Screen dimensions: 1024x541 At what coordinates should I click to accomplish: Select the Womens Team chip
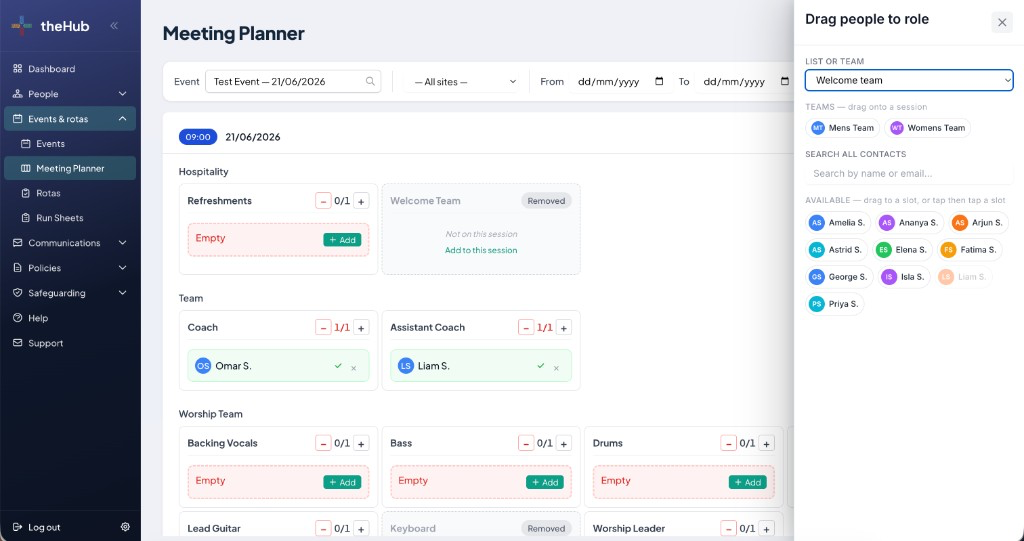point(927,128)
